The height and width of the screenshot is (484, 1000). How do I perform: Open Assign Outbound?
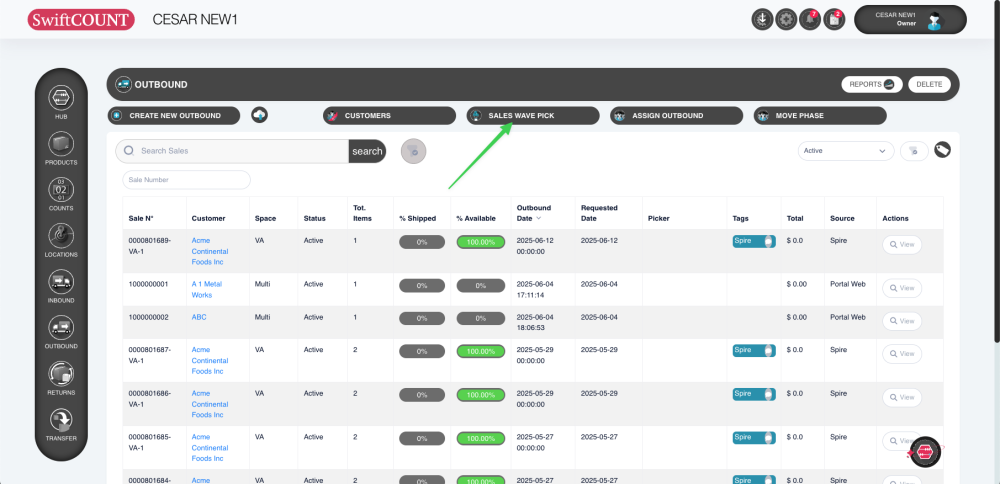[677, 115]
